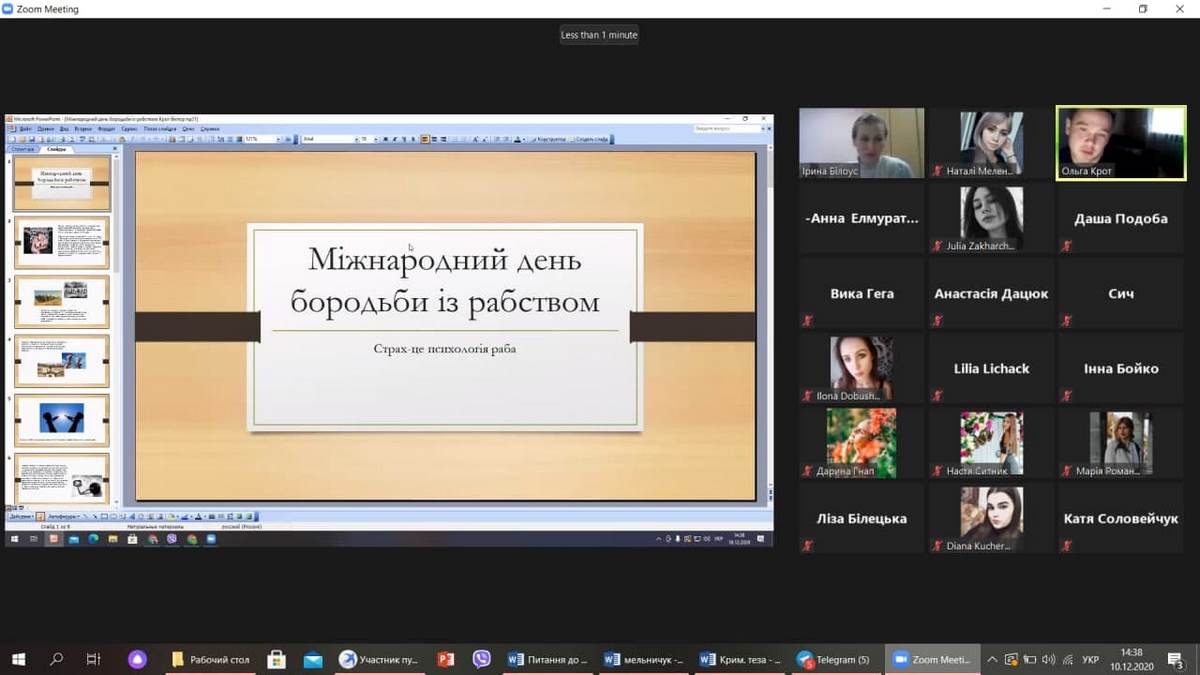Open Task View in the taskbar
This screenshot has width=1200, height=675.
93,660
